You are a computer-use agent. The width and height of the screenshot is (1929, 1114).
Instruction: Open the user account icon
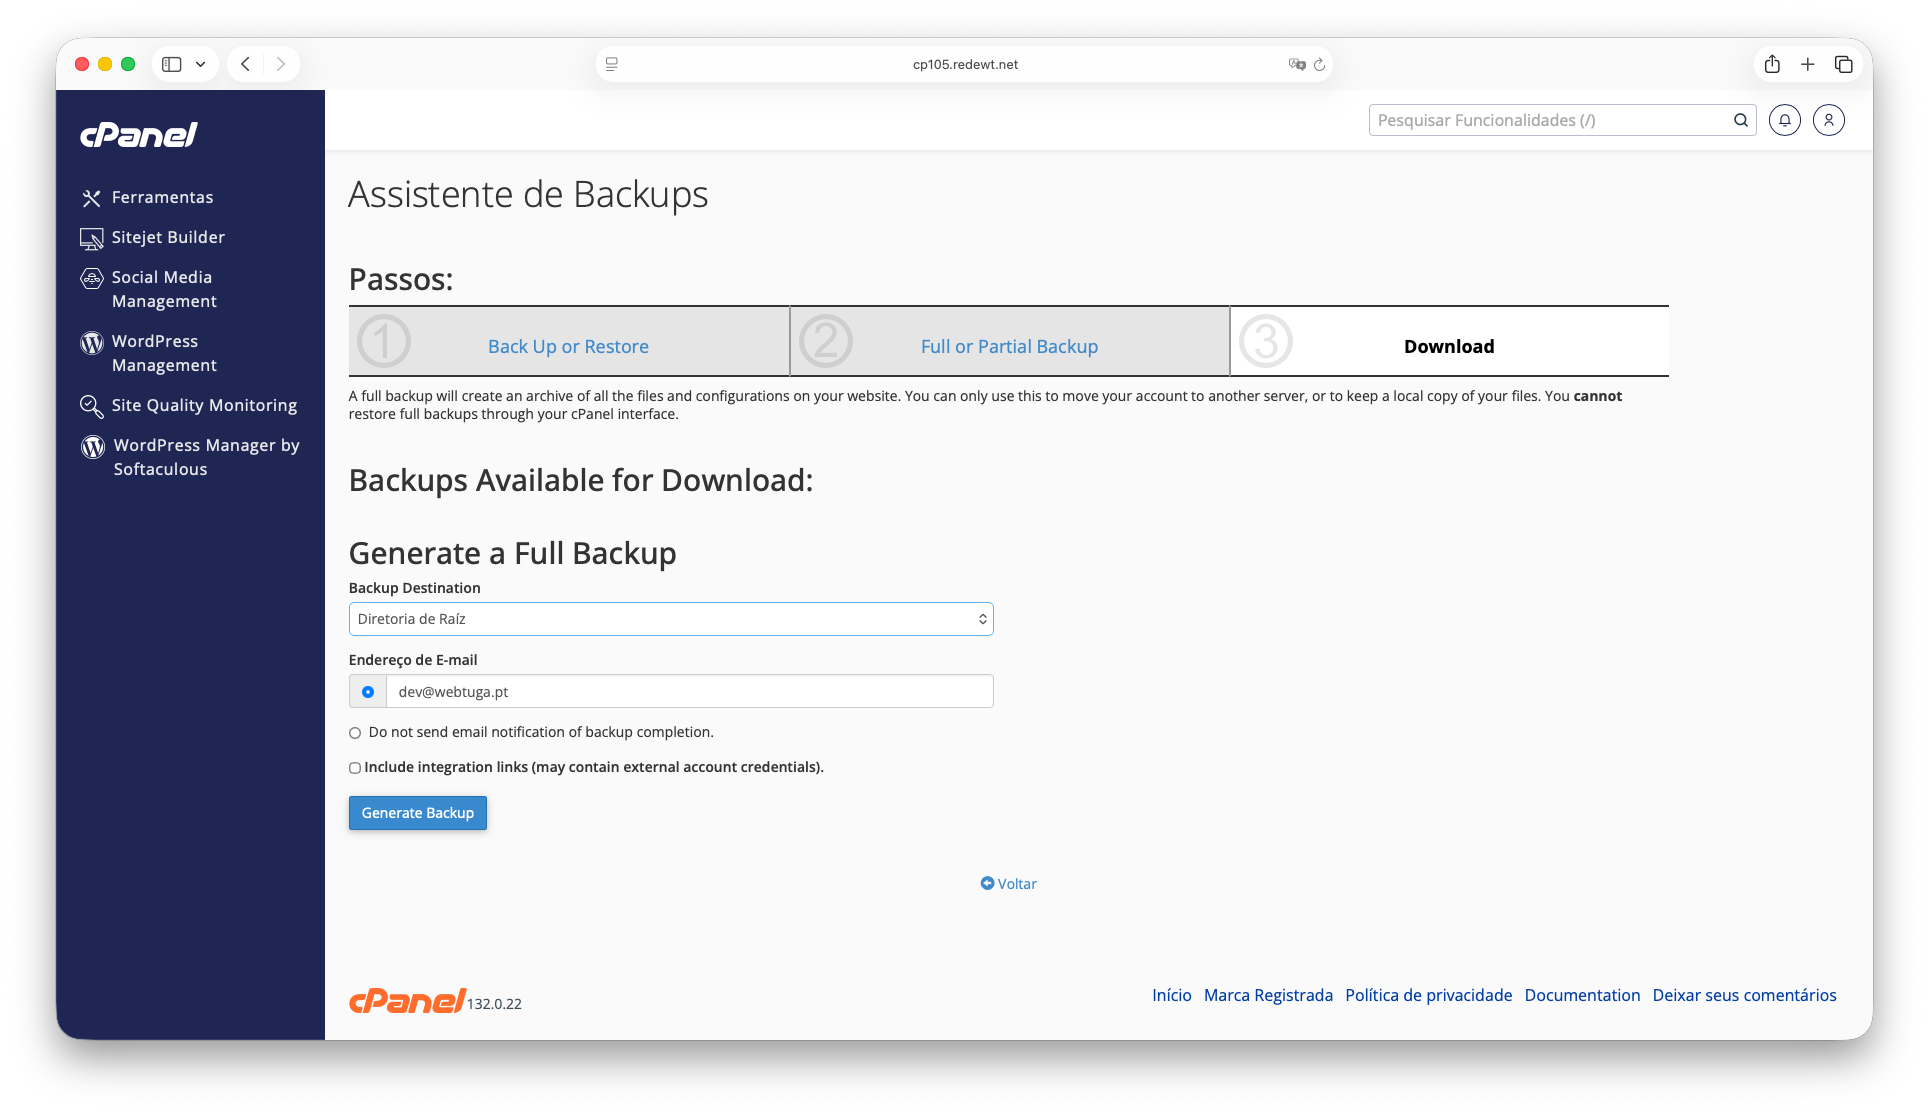(1828, 120)
